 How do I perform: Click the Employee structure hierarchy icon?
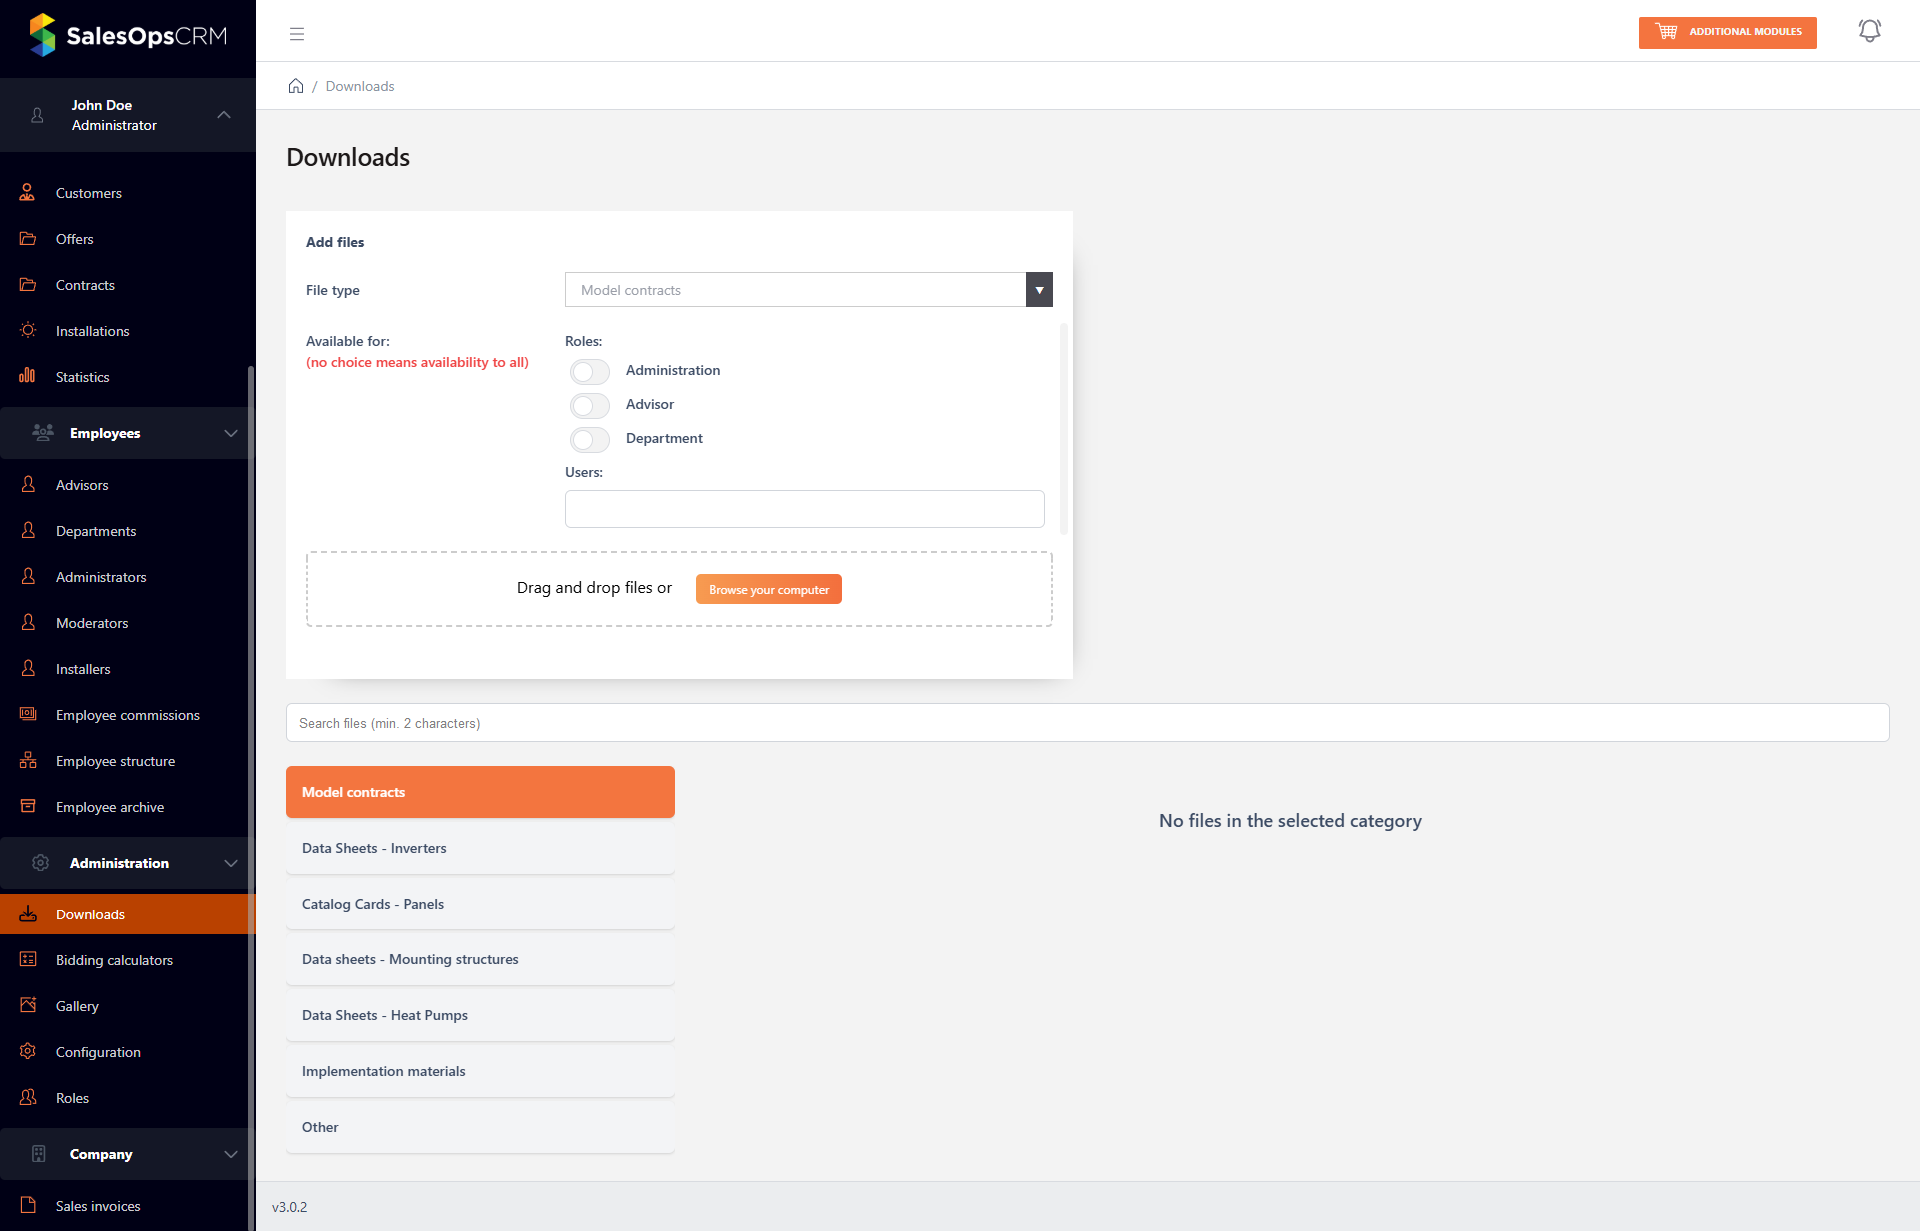pyautogui.click(x=28, y=761)
